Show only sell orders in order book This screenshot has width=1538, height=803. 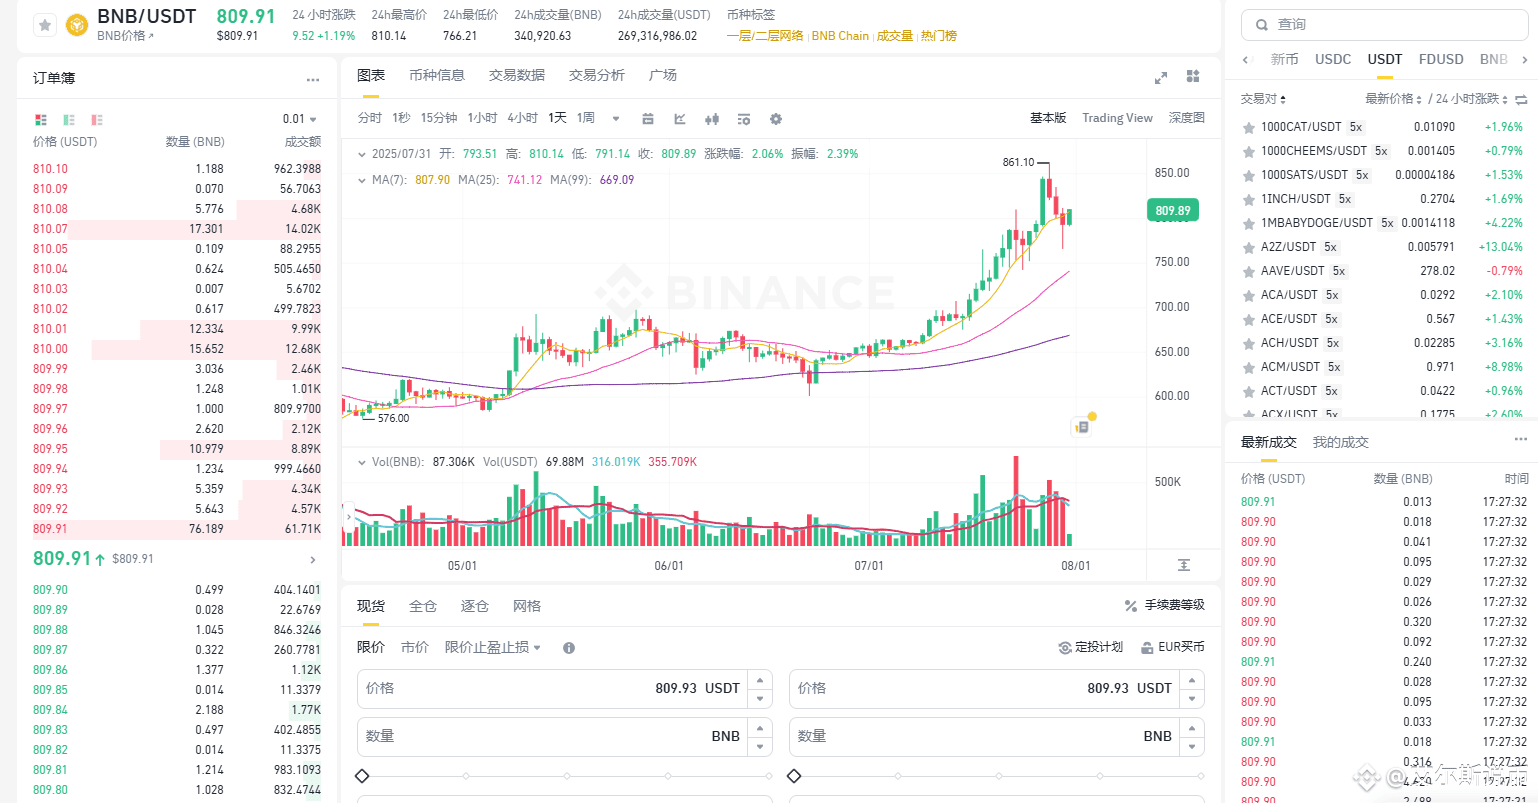(x=97, y=119)
